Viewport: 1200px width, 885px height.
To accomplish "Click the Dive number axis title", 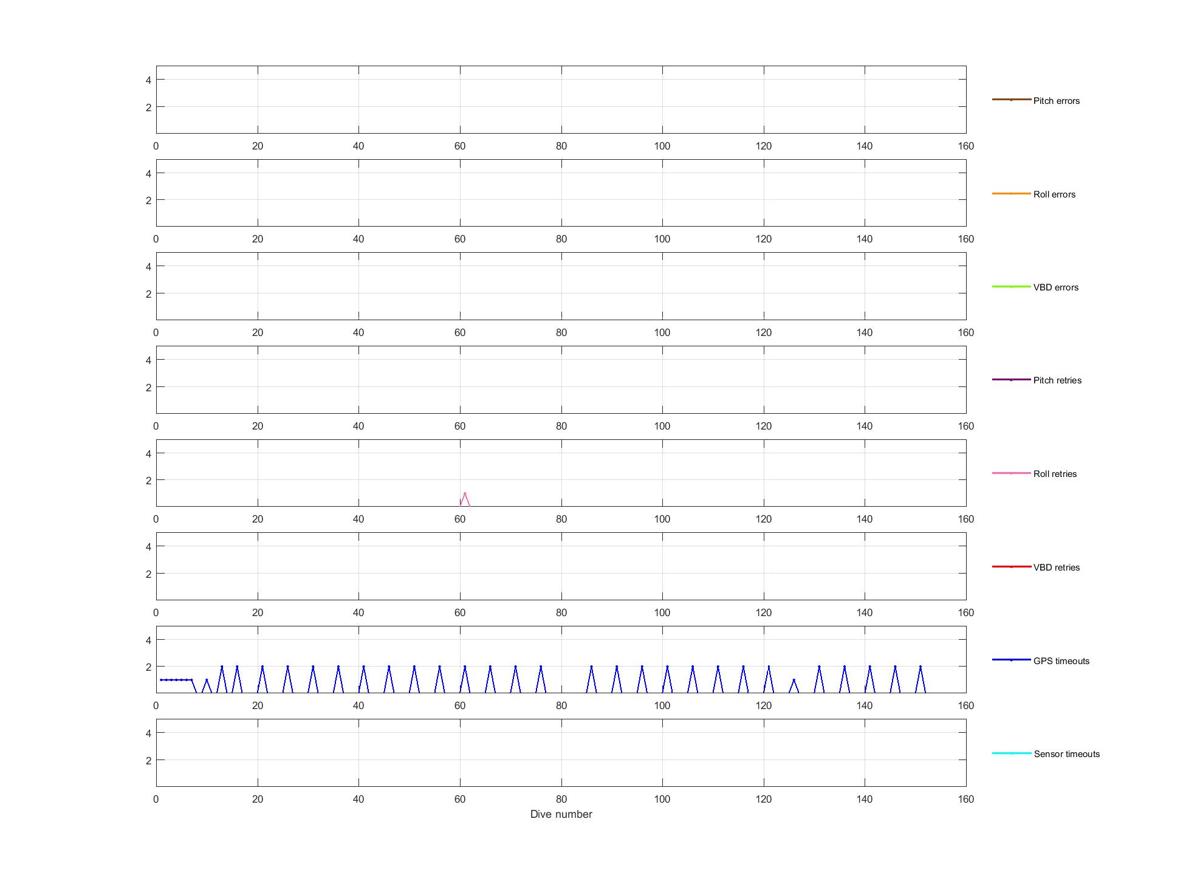I will pyautogui.click(x=561, y=814).
